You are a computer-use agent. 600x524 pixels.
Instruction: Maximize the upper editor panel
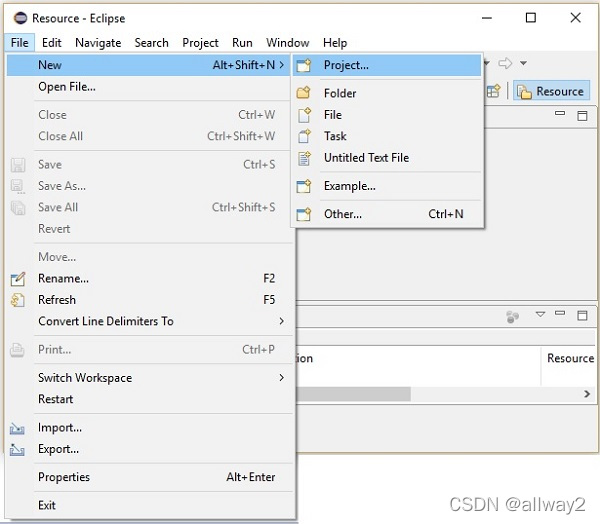(x=582, y=116)
